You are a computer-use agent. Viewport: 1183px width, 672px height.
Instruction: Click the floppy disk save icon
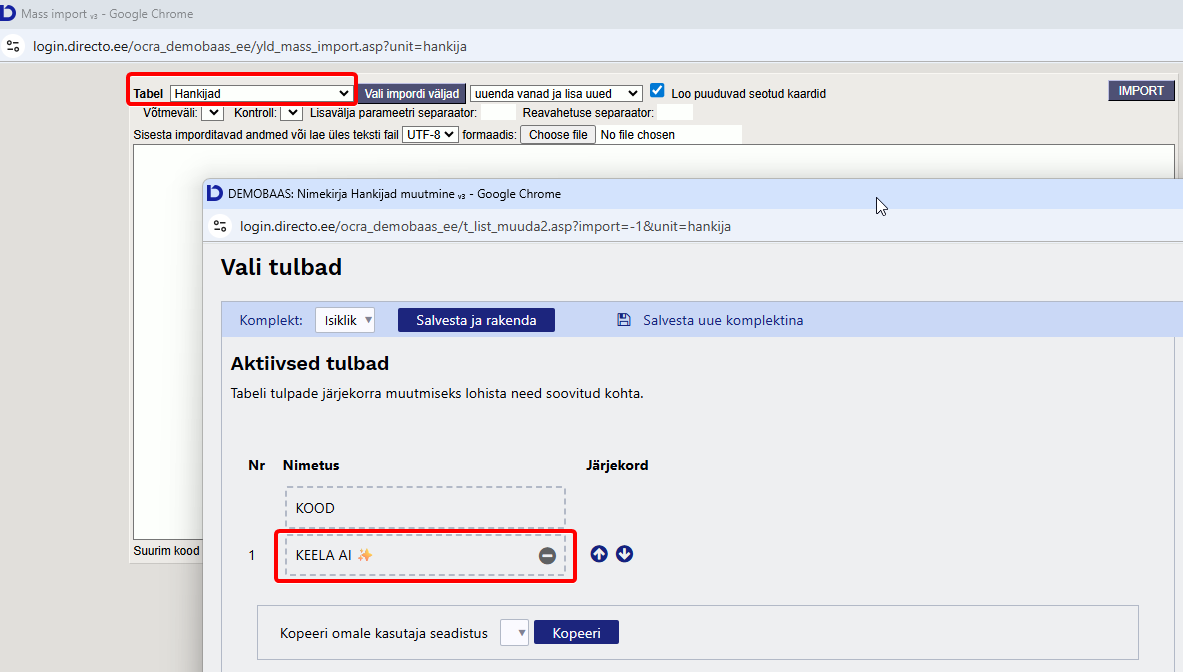coord(624,320)
